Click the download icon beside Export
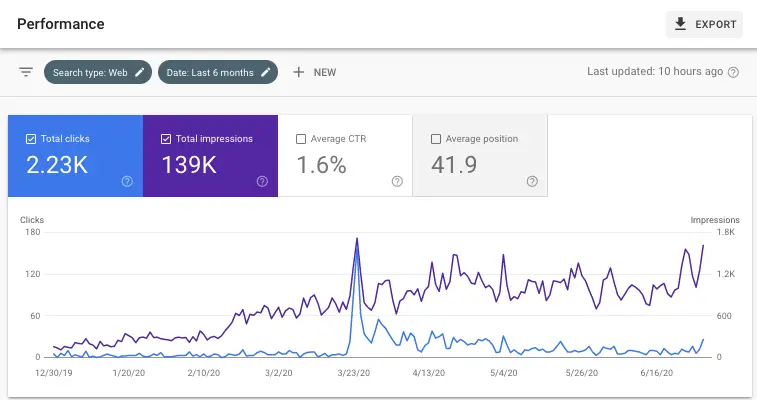The width and height of the screenshot is (757, 400). pyautogui.click(x=681, y=24)
